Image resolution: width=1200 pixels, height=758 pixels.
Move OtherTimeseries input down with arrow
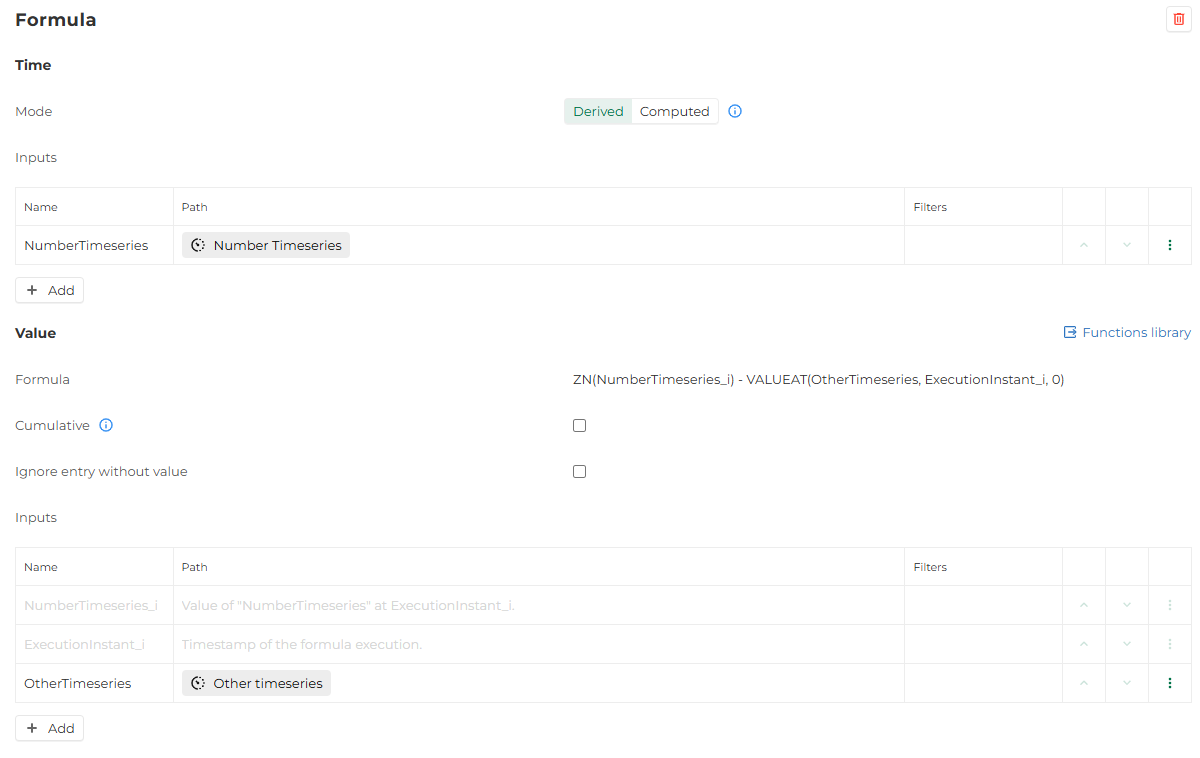pyautogui.click(x=1127, y=683)
